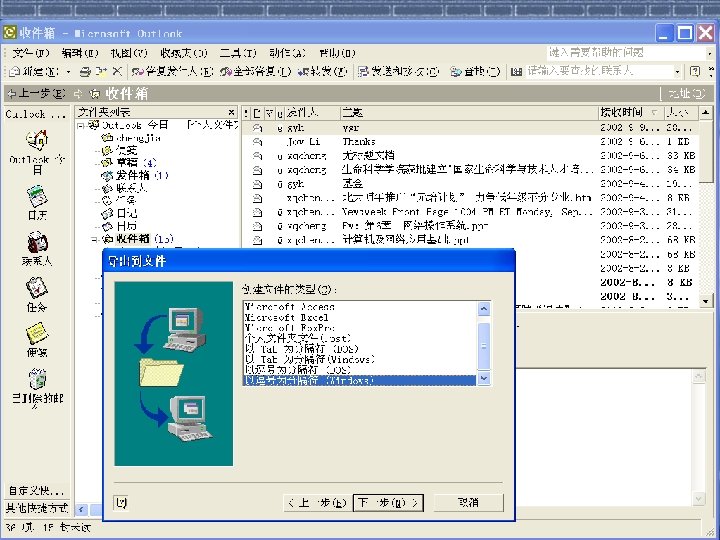
Task: Open the address book icon on the toolbar
Action: [516, 72]
